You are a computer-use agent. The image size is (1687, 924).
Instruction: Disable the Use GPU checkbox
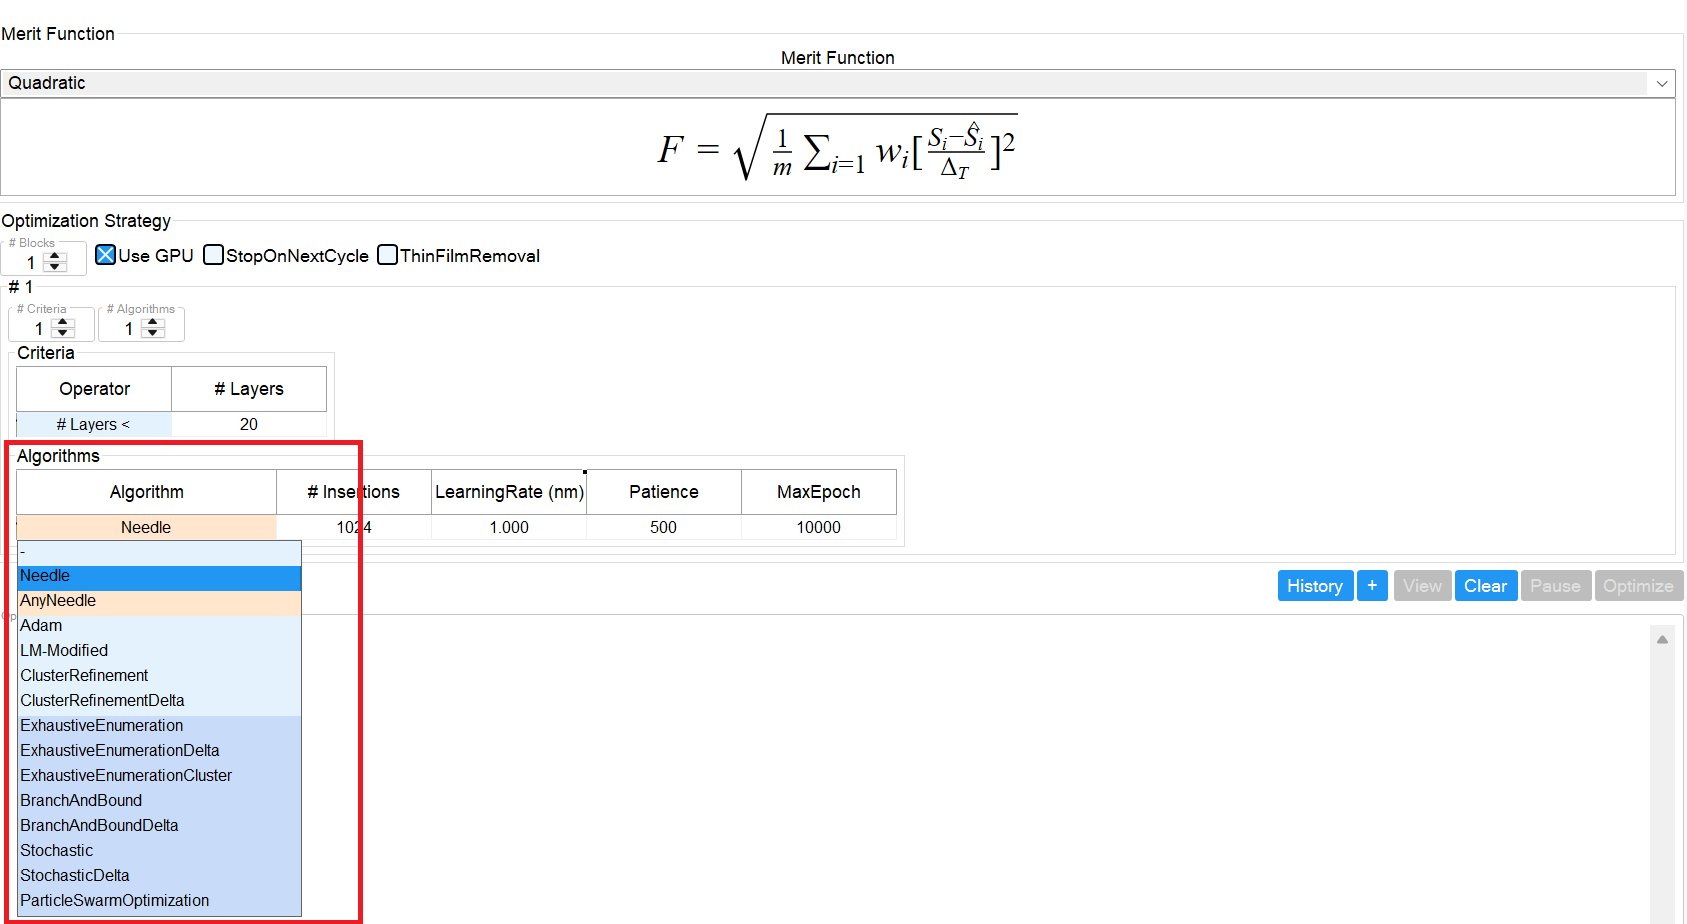(x=106, y=255)
